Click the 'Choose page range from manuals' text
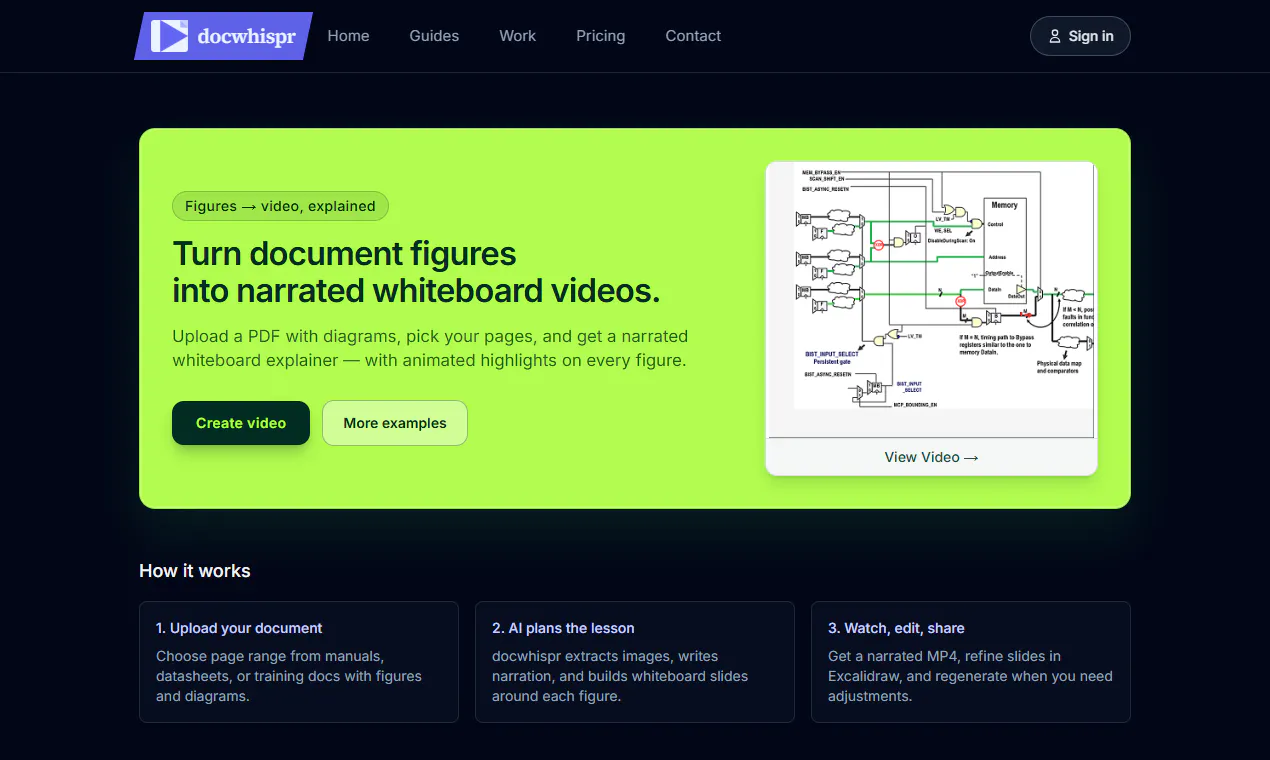The image size is (1270, 760). pos(289,676)
